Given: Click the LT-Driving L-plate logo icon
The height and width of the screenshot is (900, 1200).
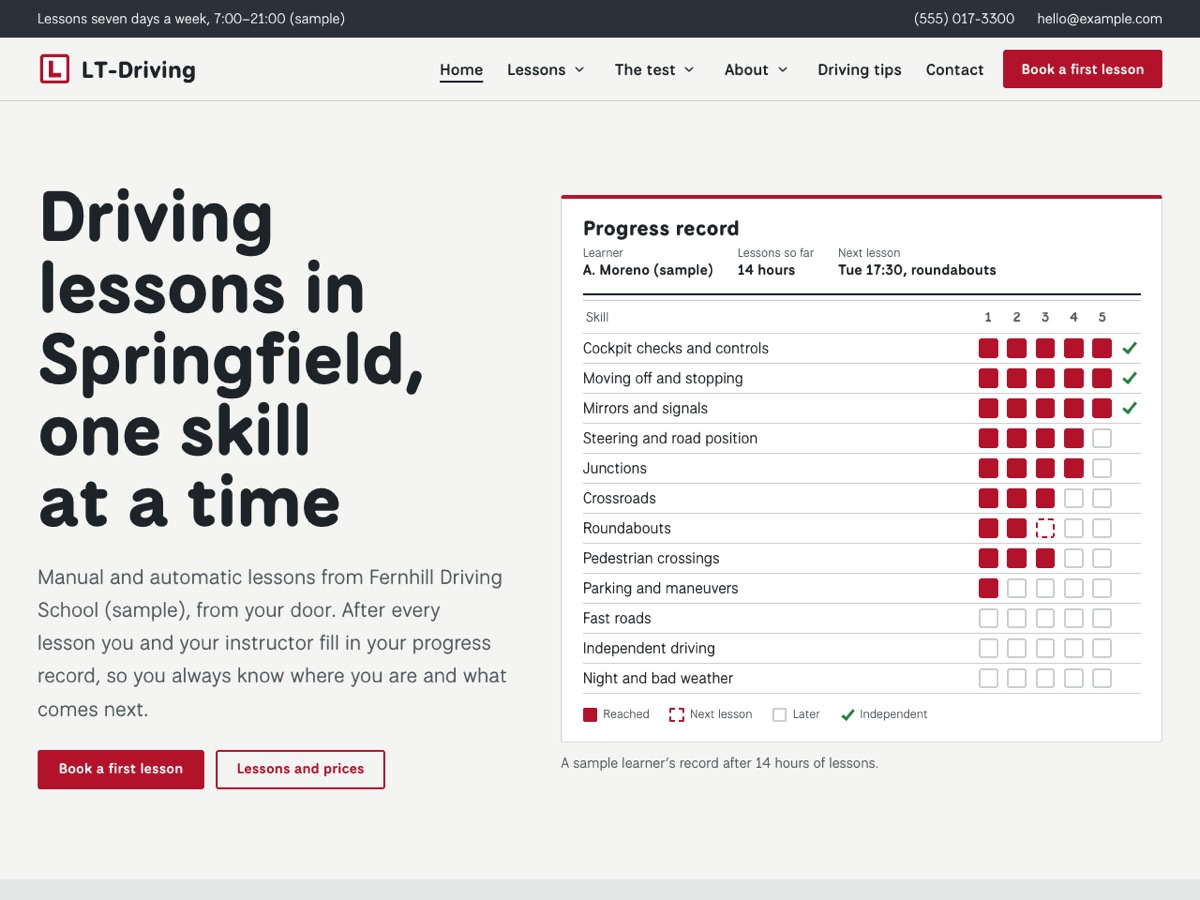Looking at the screenshot, I should pos(54,69).
